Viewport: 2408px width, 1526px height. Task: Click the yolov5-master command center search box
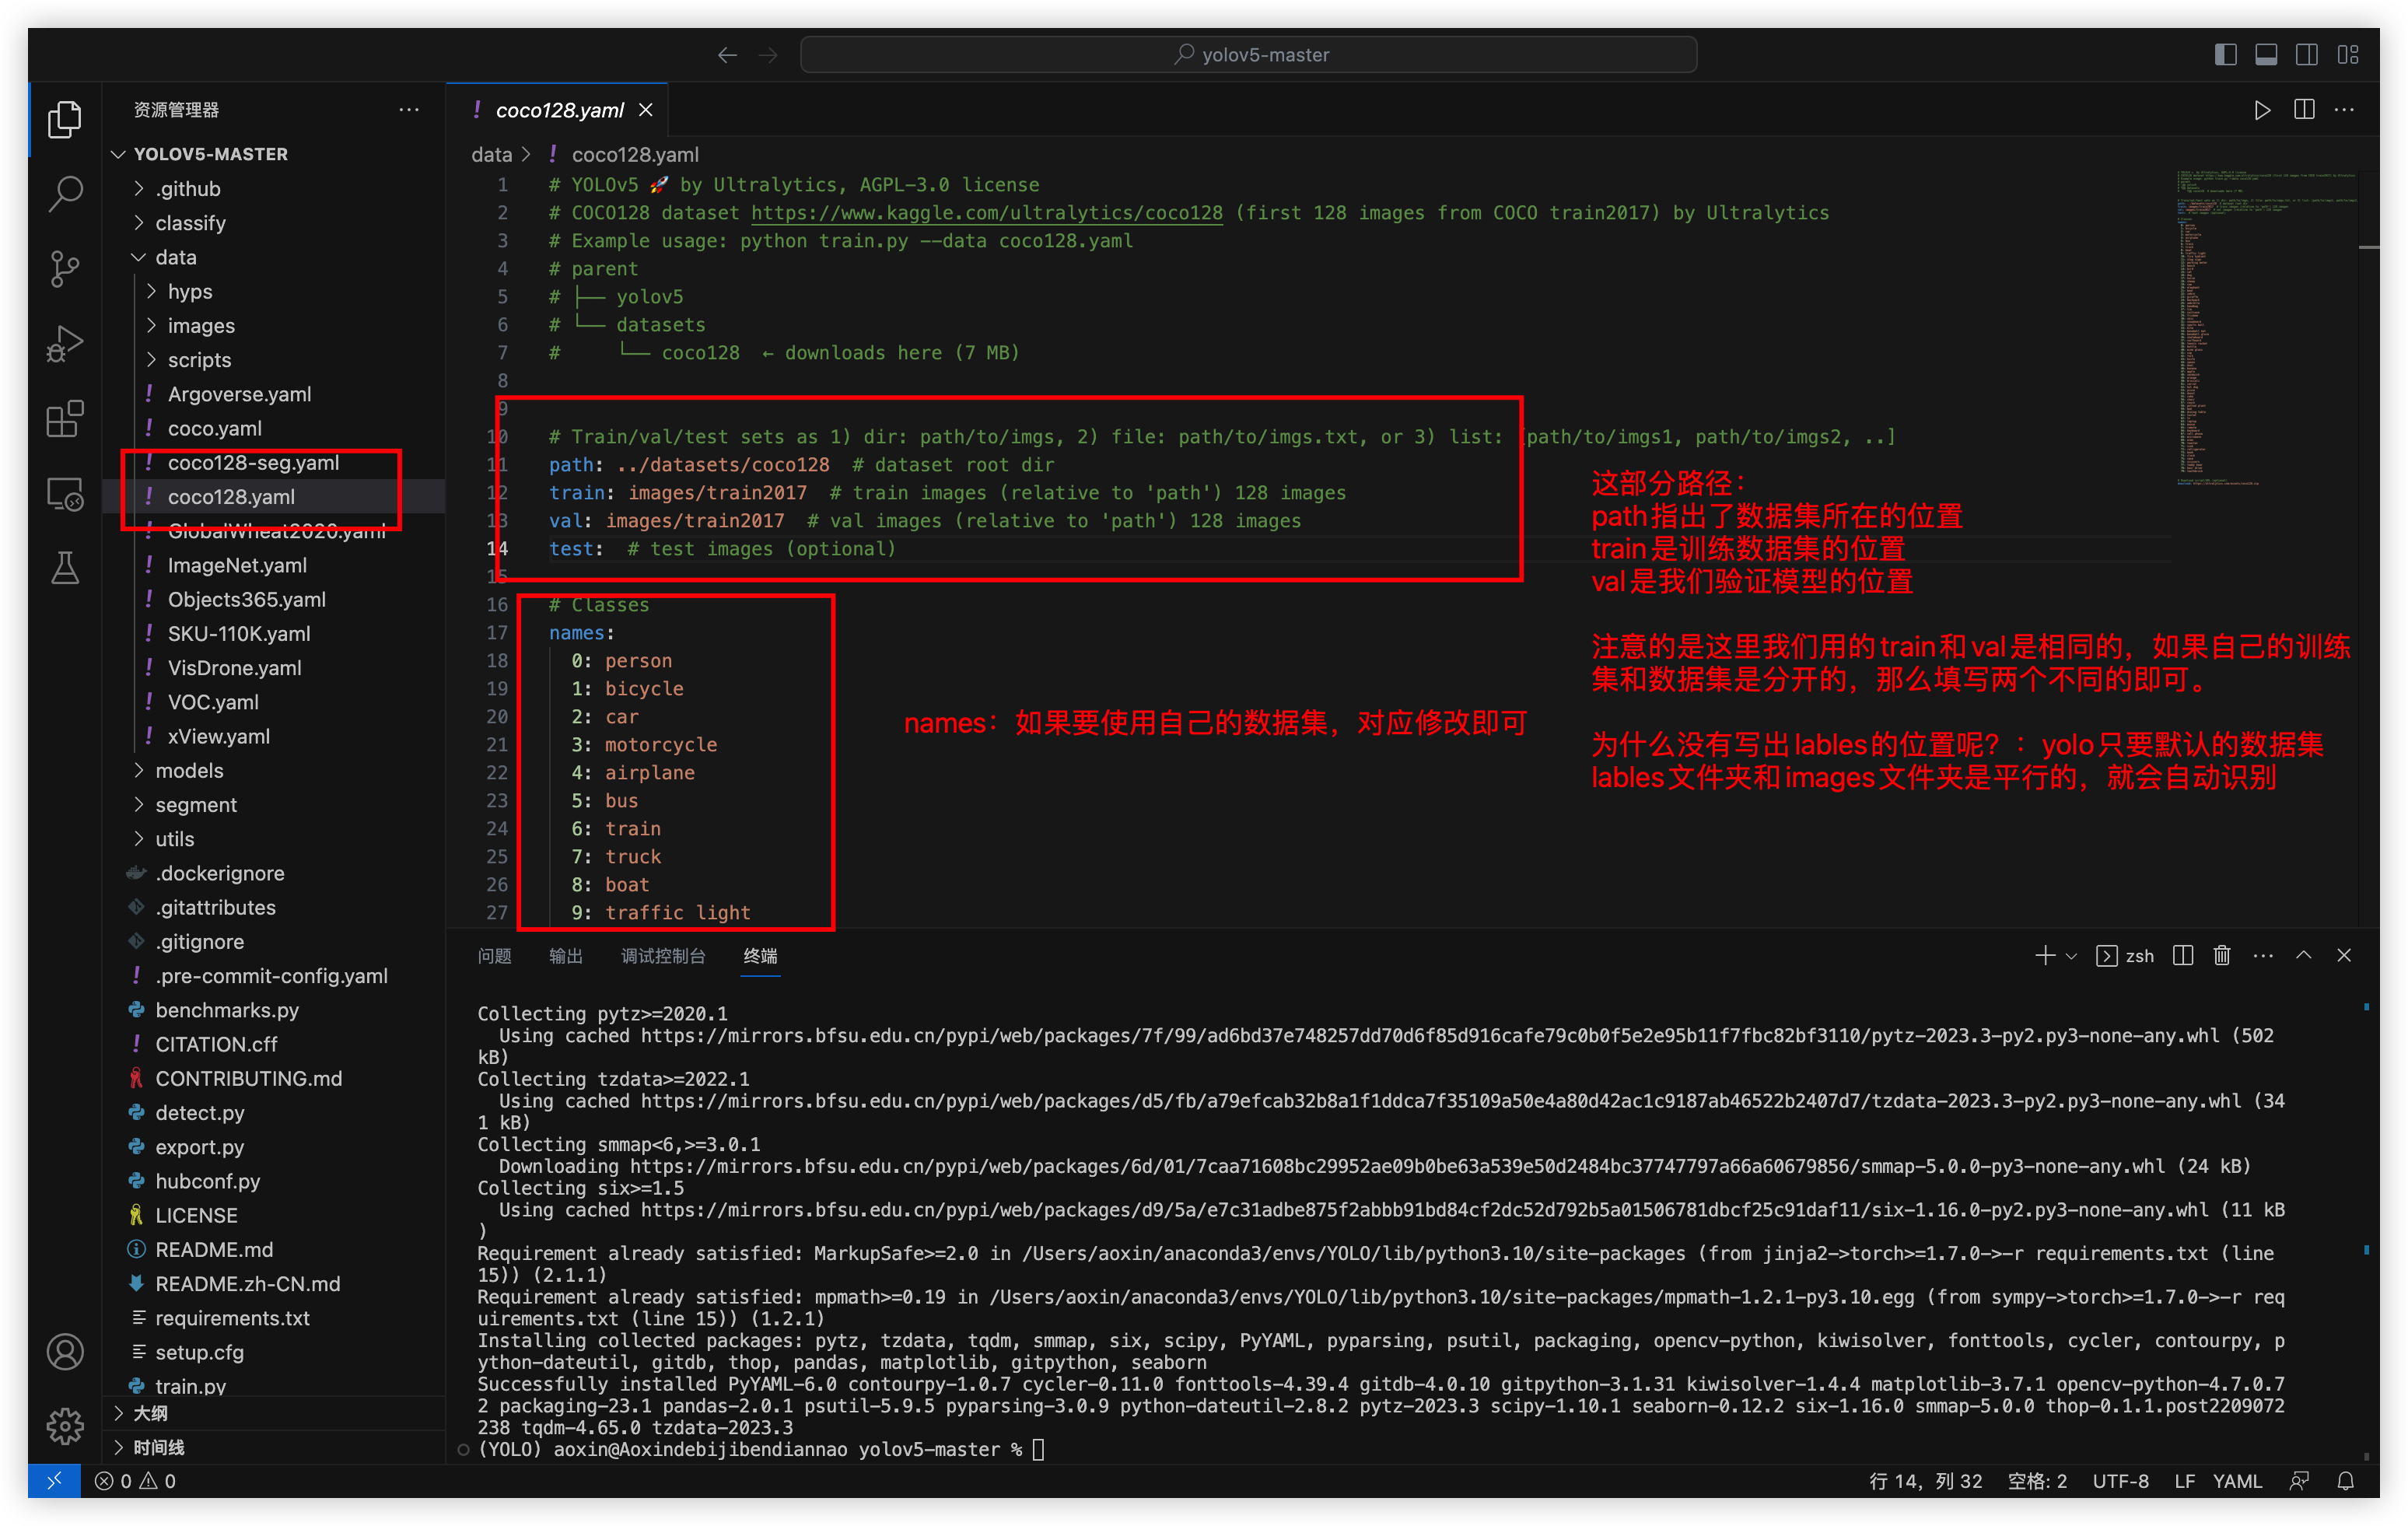(1248, 55)
